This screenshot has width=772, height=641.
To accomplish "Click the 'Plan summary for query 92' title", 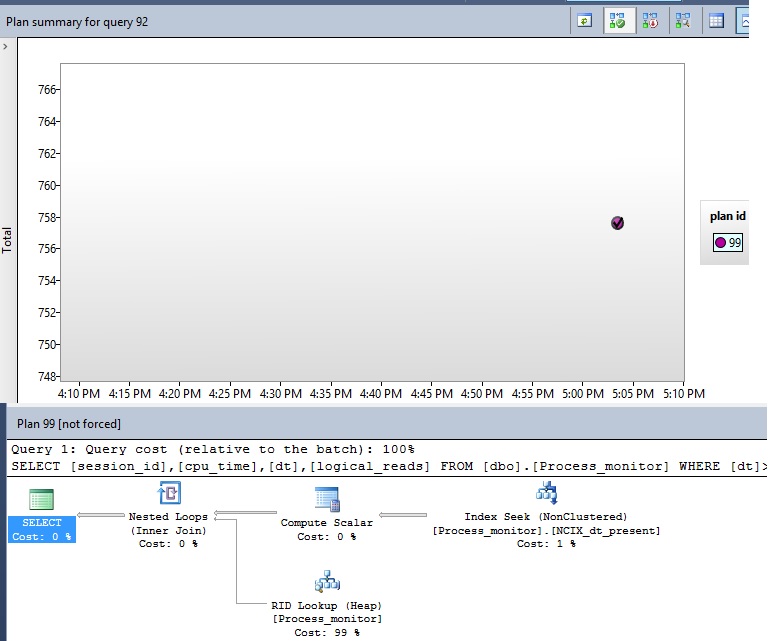I will (77, 22).
